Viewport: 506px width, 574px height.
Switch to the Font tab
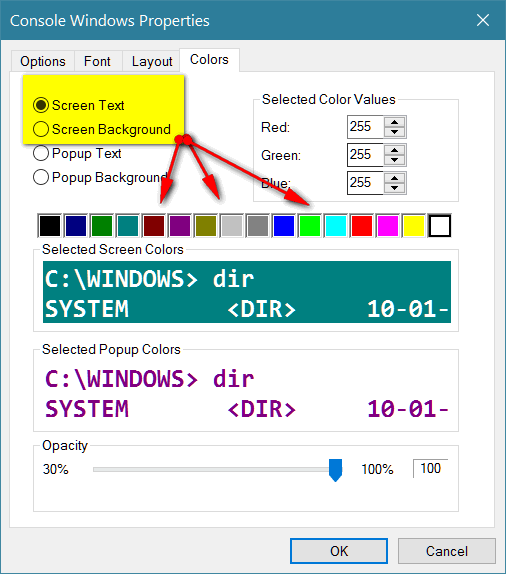pos(97,61)
